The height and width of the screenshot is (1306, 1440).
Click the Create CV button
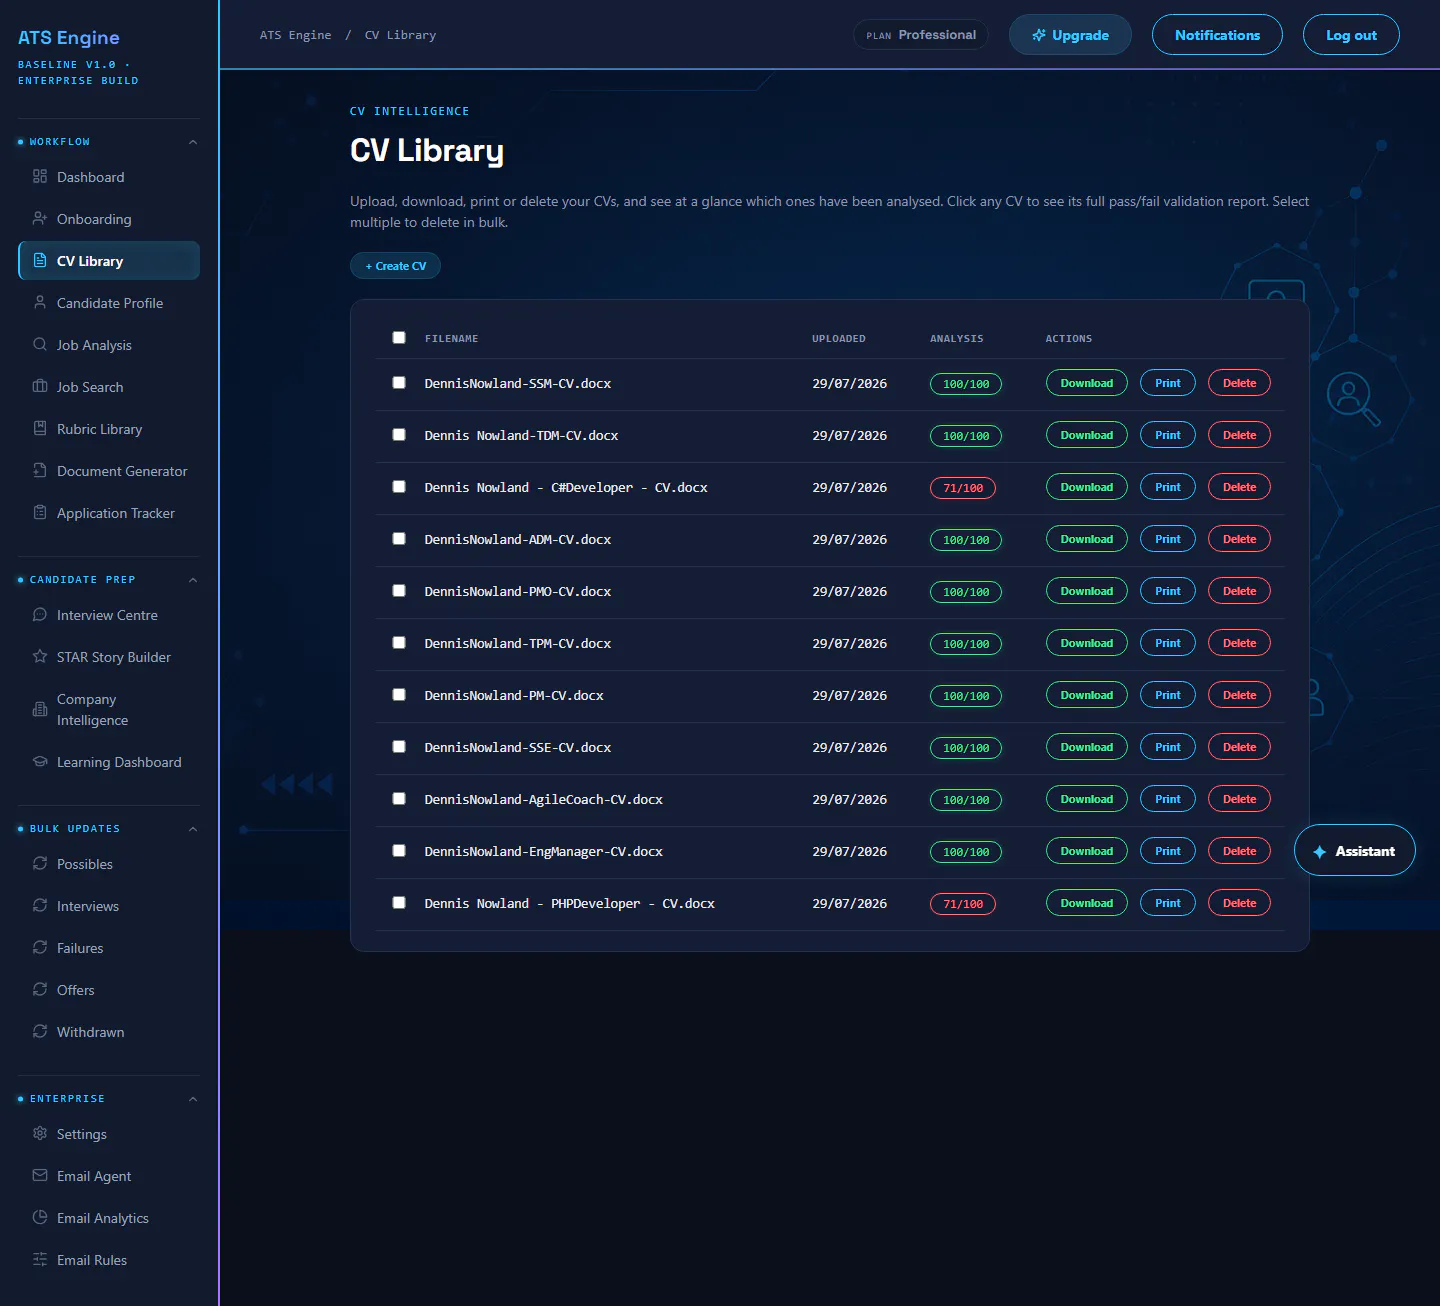pos(395,266)
